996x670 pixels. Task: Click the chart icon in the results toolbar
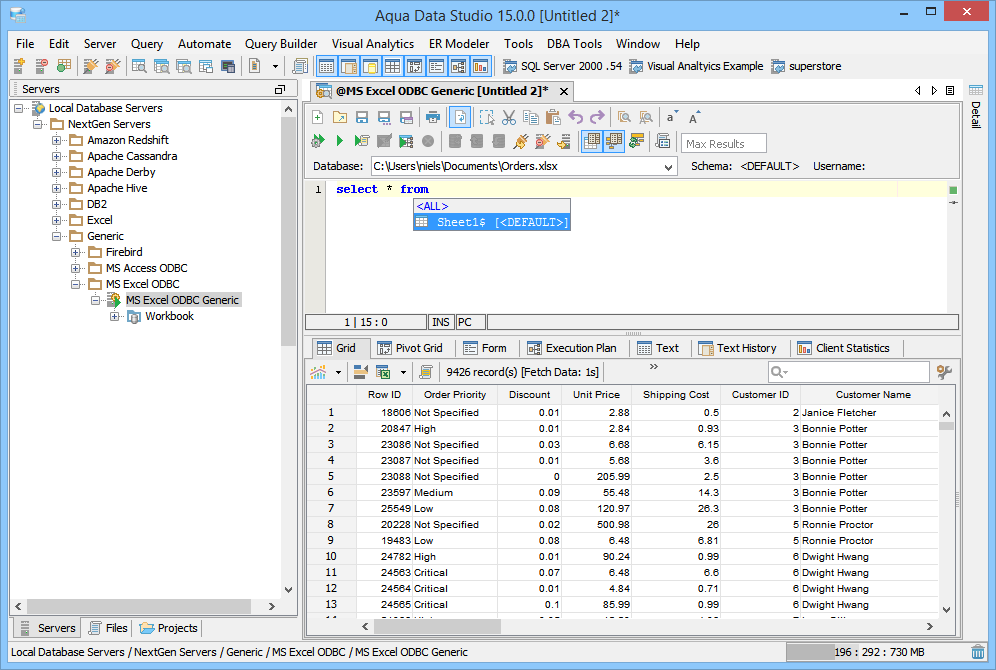[318, 372]
